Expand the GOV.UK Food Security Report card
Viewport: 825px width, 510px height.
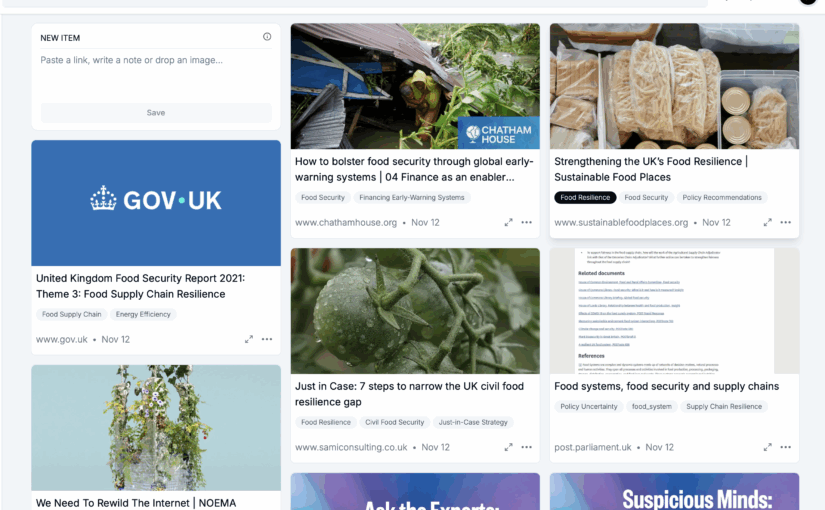point(249,339)
